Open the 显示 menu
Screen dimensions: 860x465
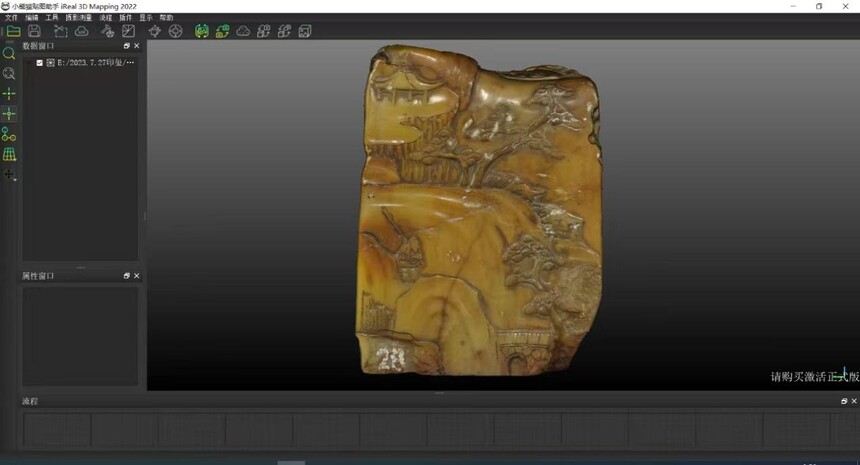coord(146,18)
